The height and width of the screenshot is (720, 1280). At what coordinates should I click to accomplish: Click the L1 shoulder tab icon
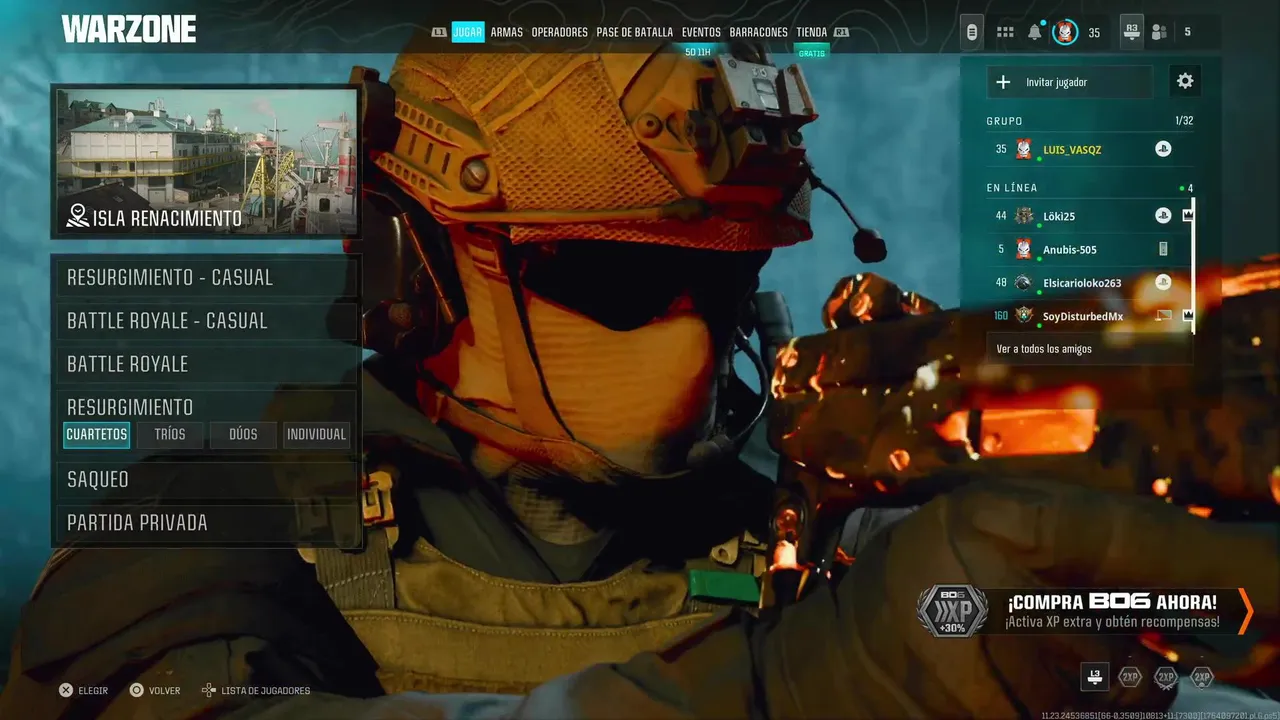tap(439, 32)
